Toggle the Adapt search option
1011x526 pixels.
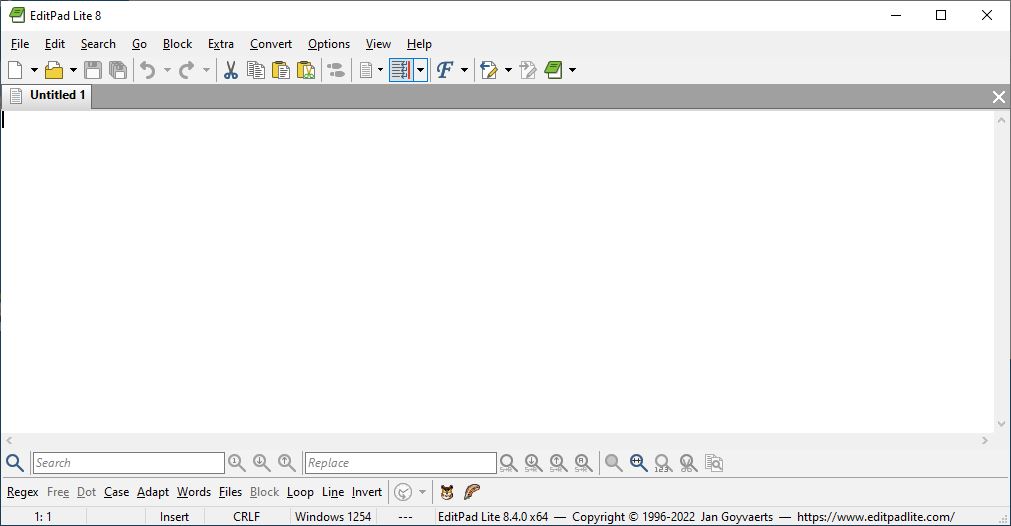point(153,492)
